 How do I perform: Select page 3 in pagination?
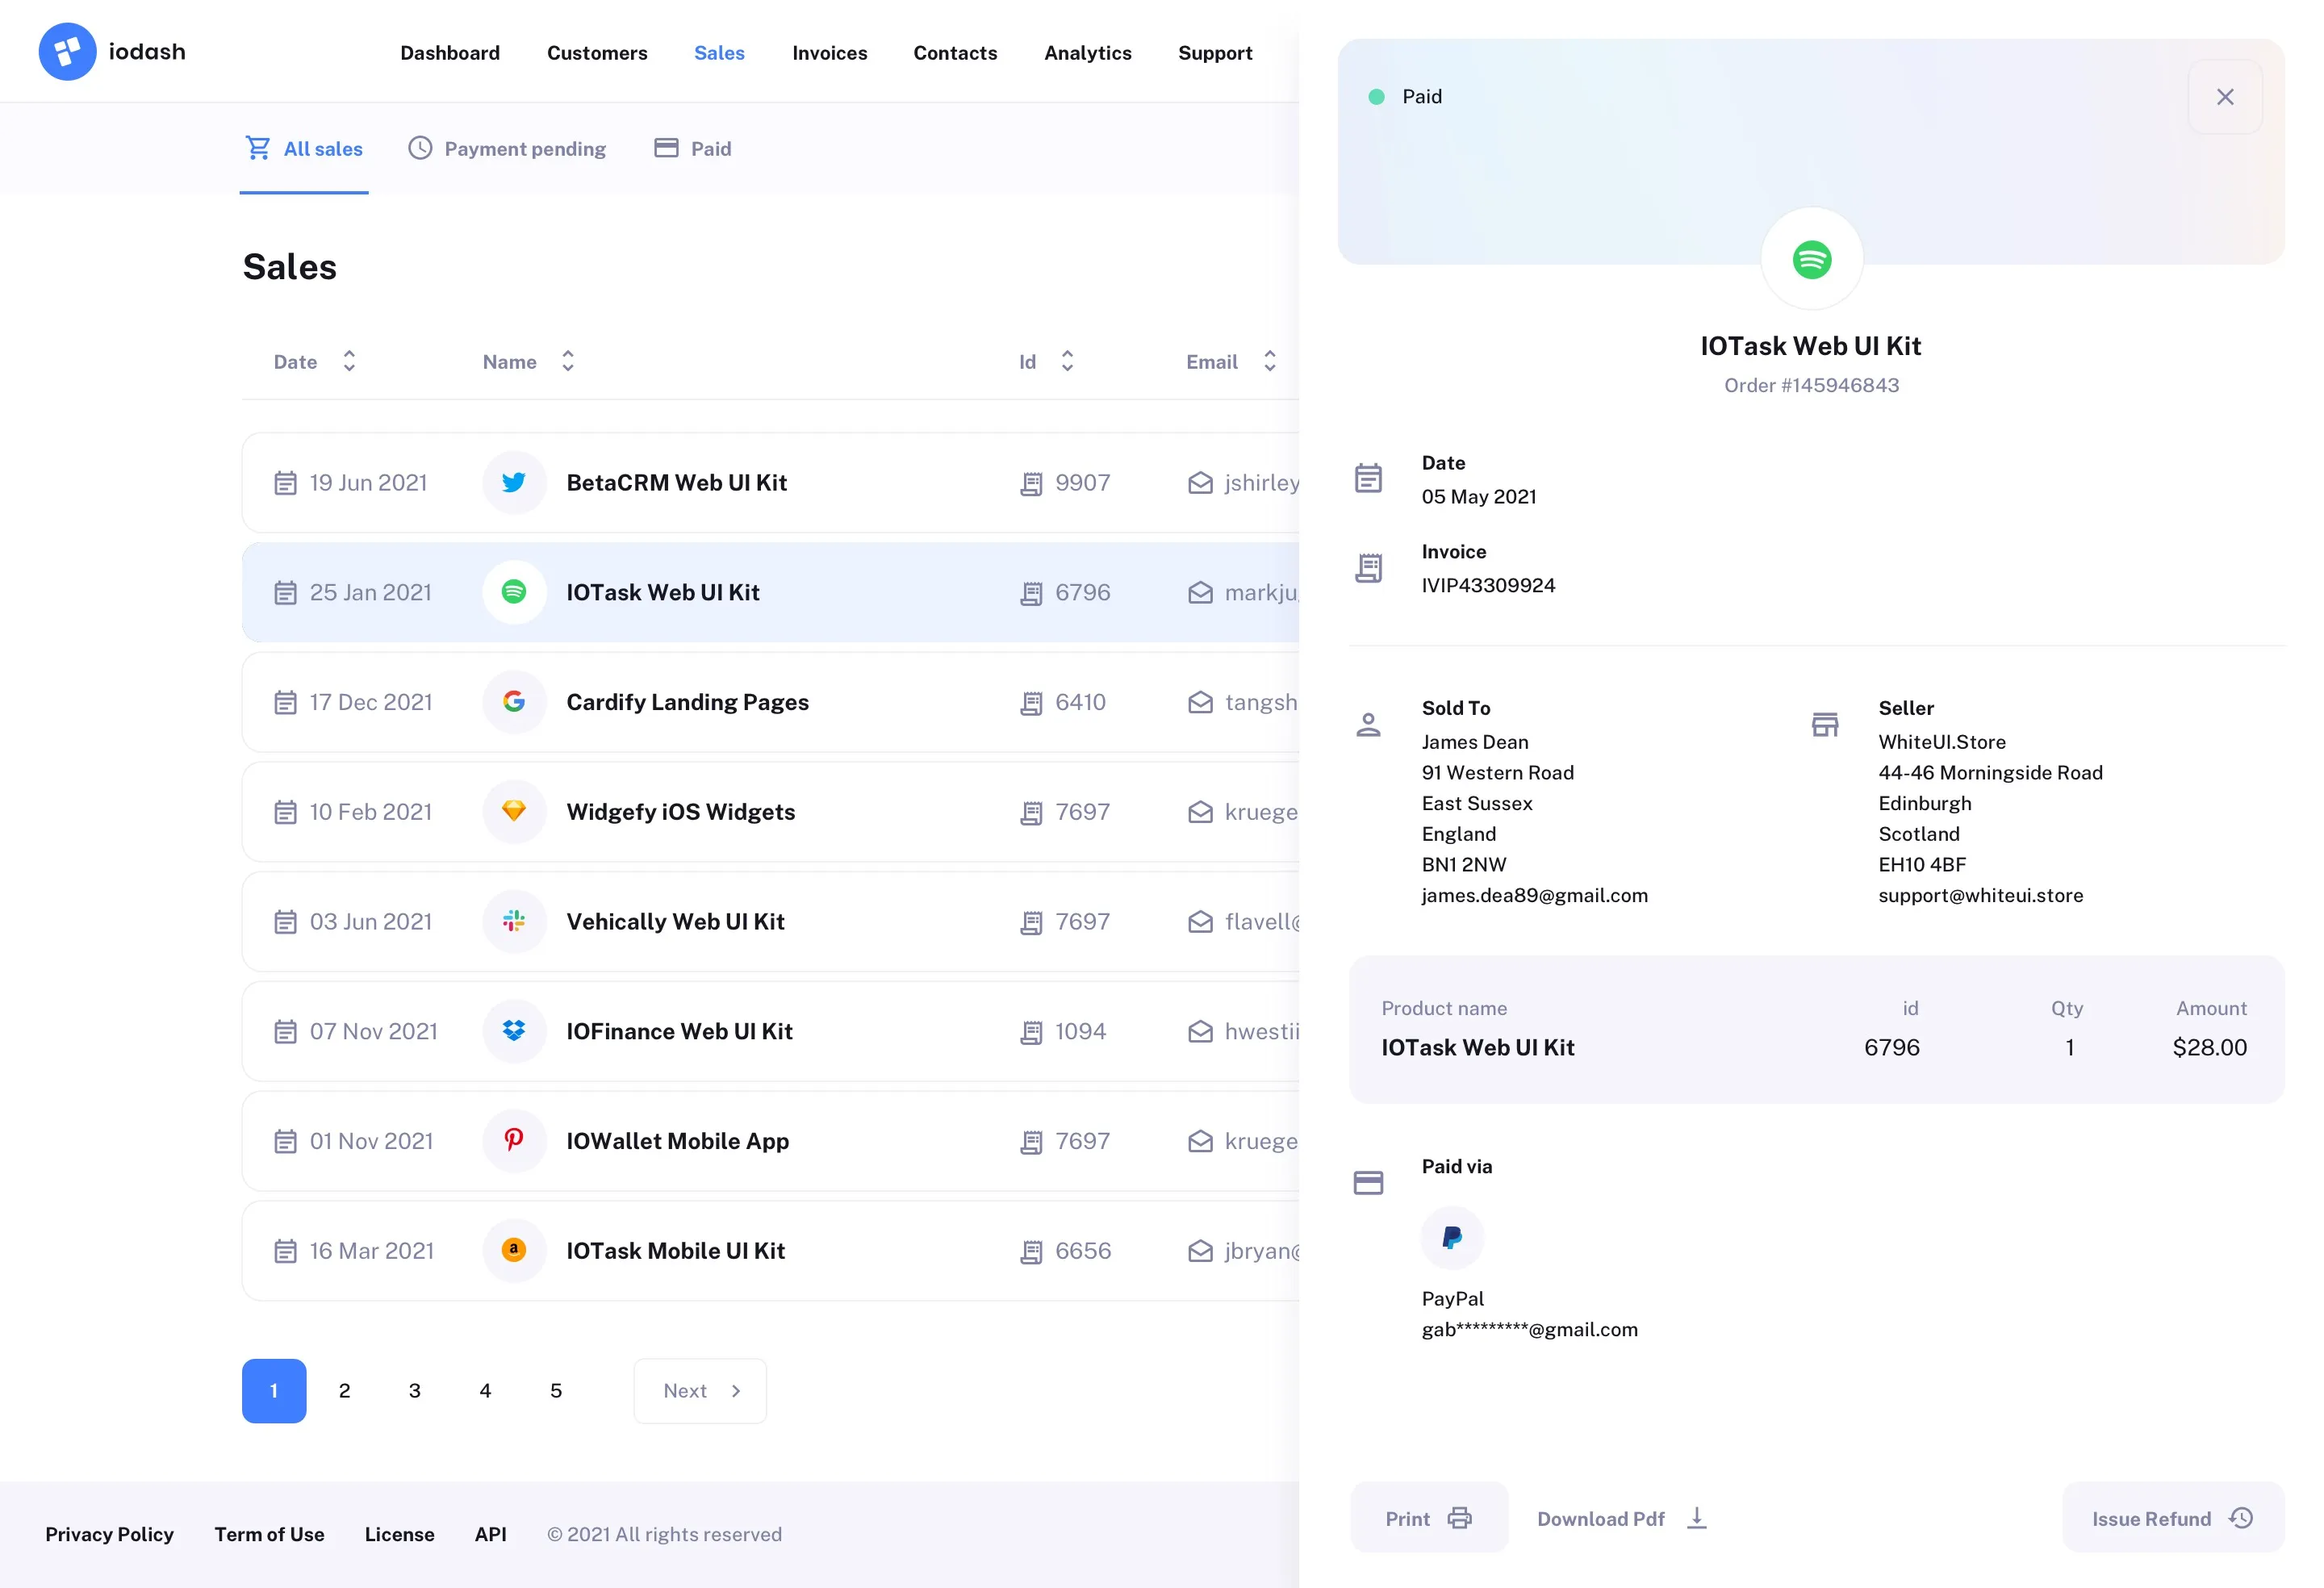[414, 1390]
